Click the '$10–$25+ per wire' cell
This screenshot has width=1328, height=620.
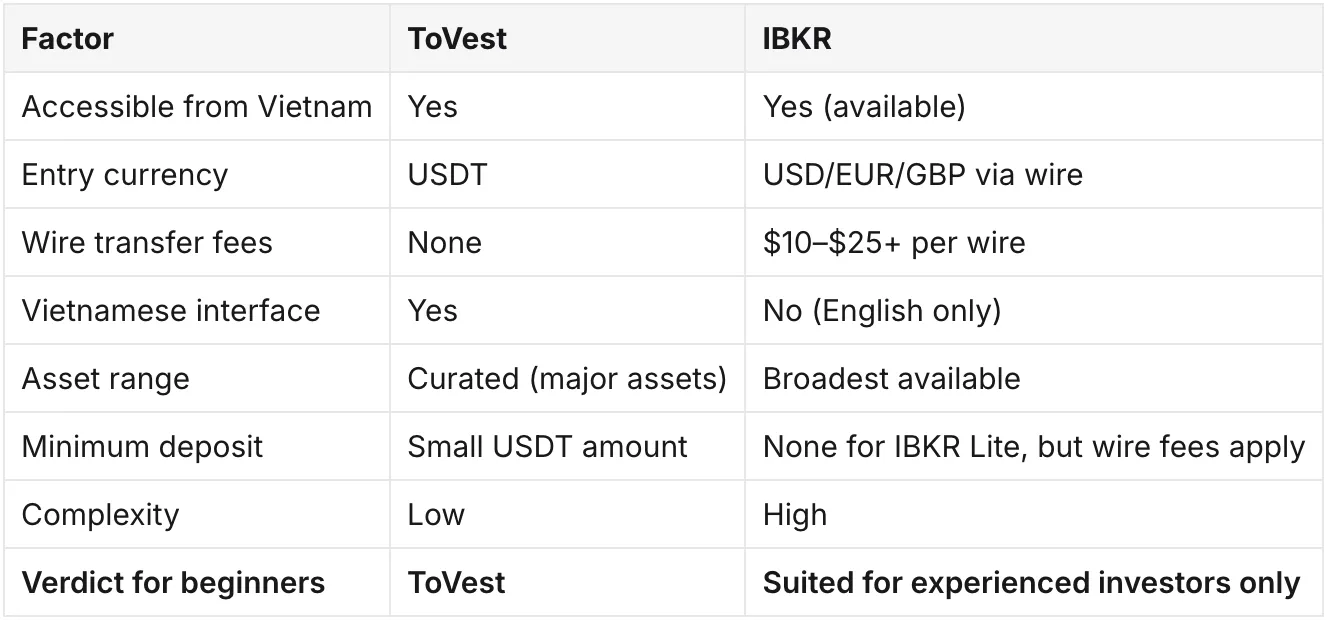pos(894,243)
